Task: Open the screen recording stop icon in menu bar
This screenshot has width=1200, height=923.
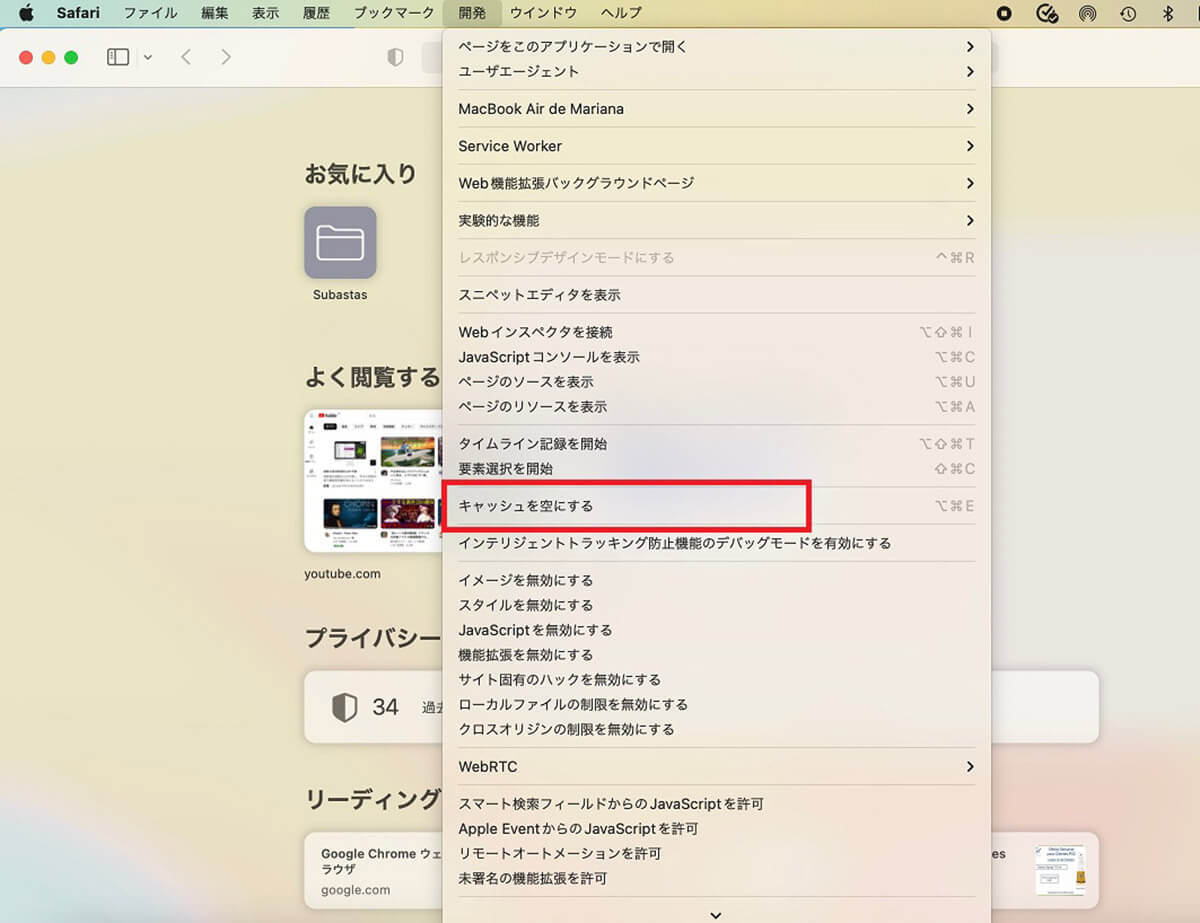Action: (x=1005, y=13)
